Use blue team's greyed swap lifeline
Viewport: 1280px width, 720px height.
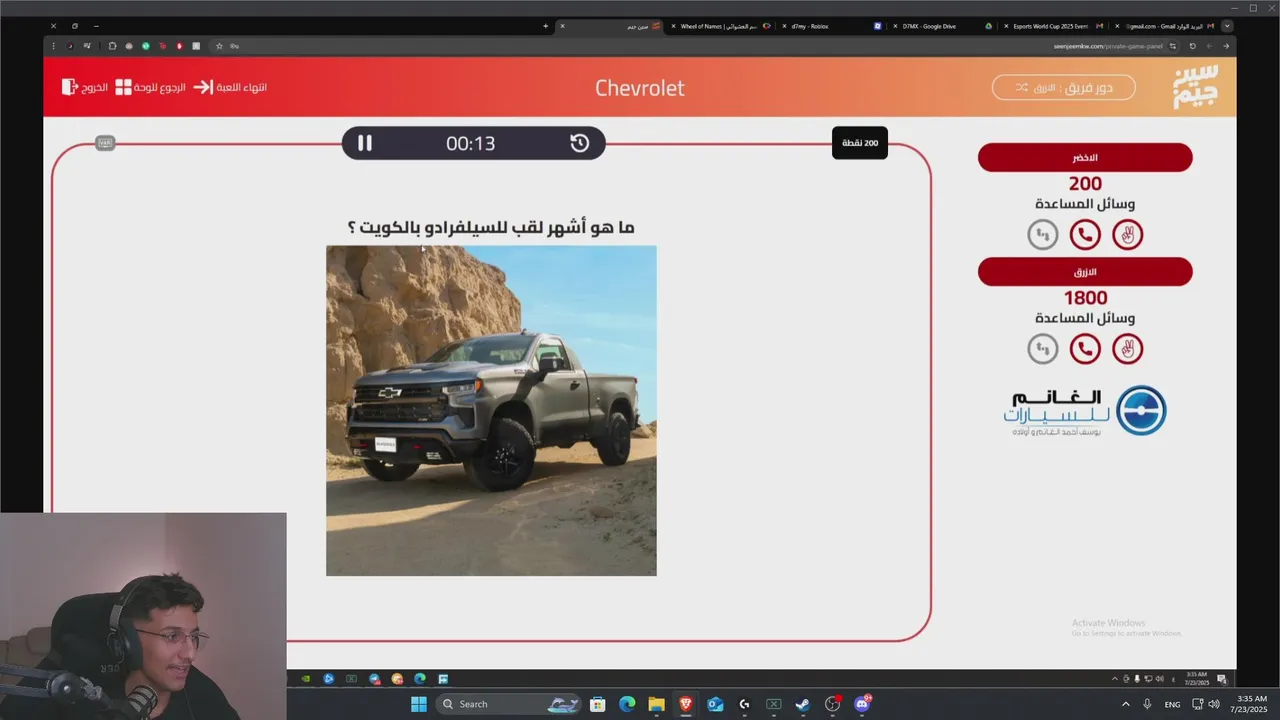tap(1043, 348)
